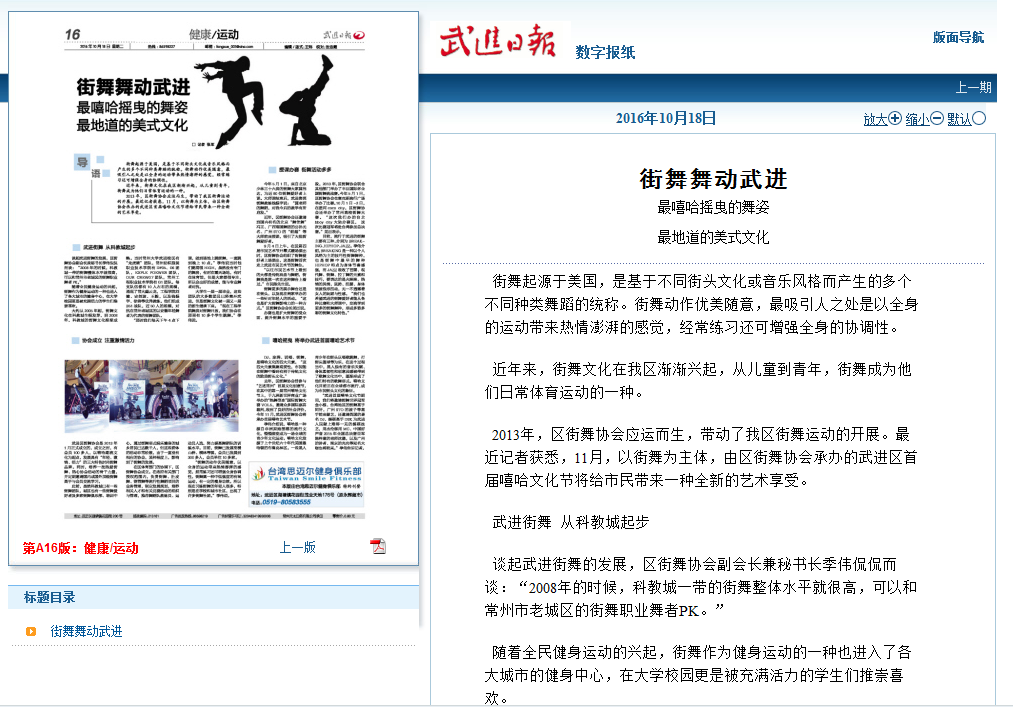Click the paragraph starting 2013年，区街舞协会
The width and height of the screenshot is (1013, 707).
tap(701, 457)
